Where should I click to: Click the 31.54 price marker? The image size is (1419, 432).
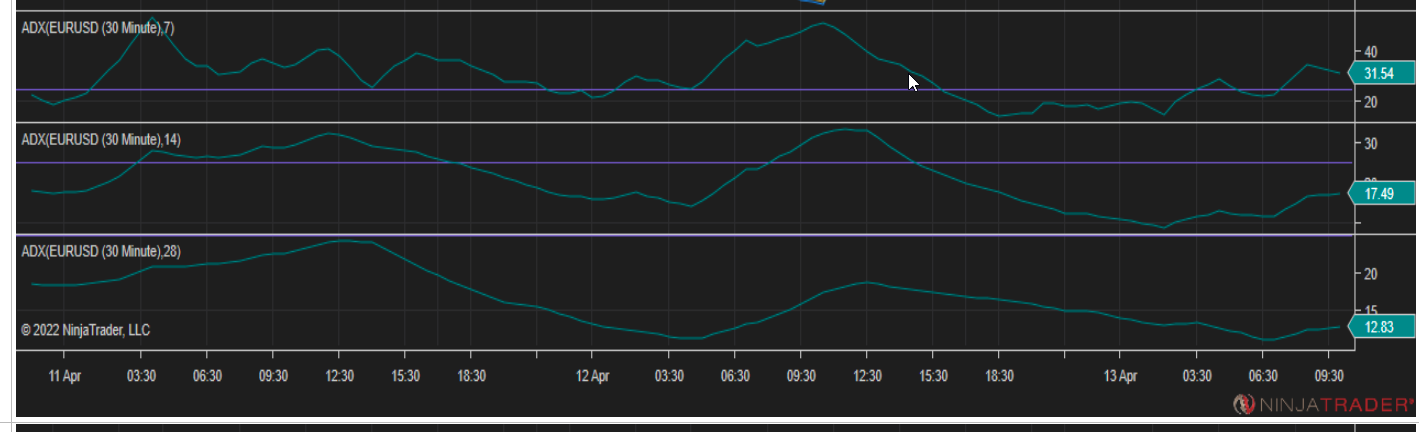click(1382, 73)
